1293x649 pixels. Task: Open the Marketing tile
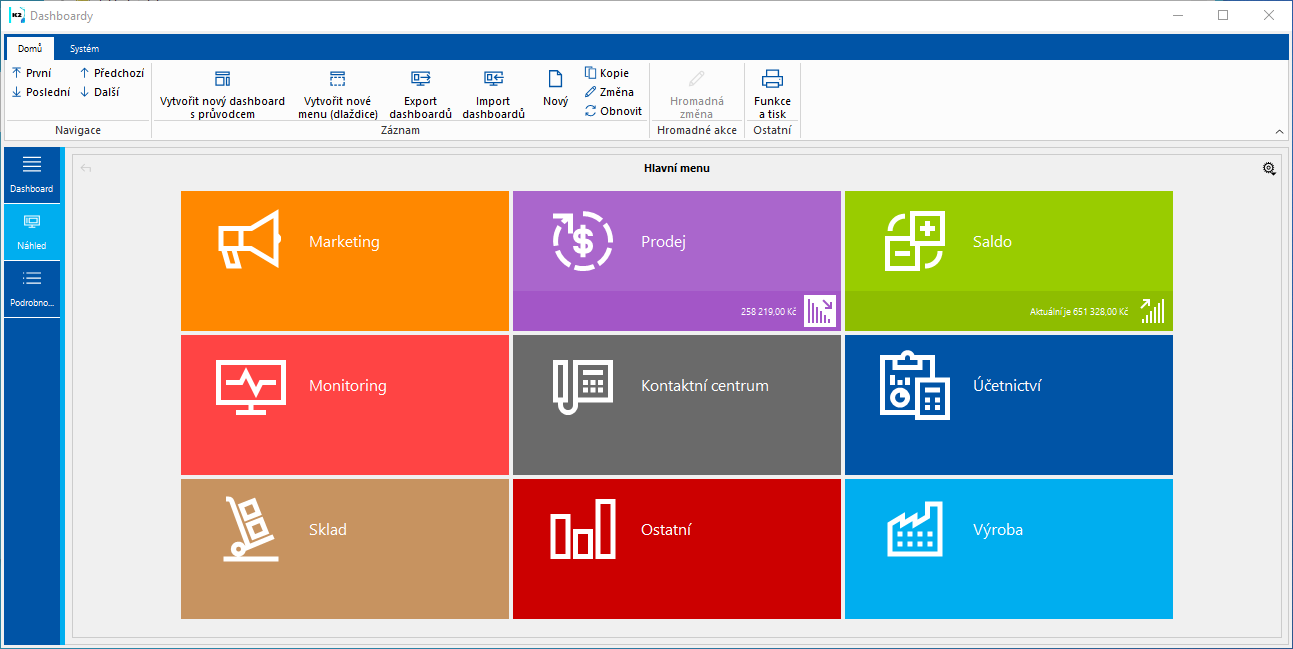tap(345, 261)
